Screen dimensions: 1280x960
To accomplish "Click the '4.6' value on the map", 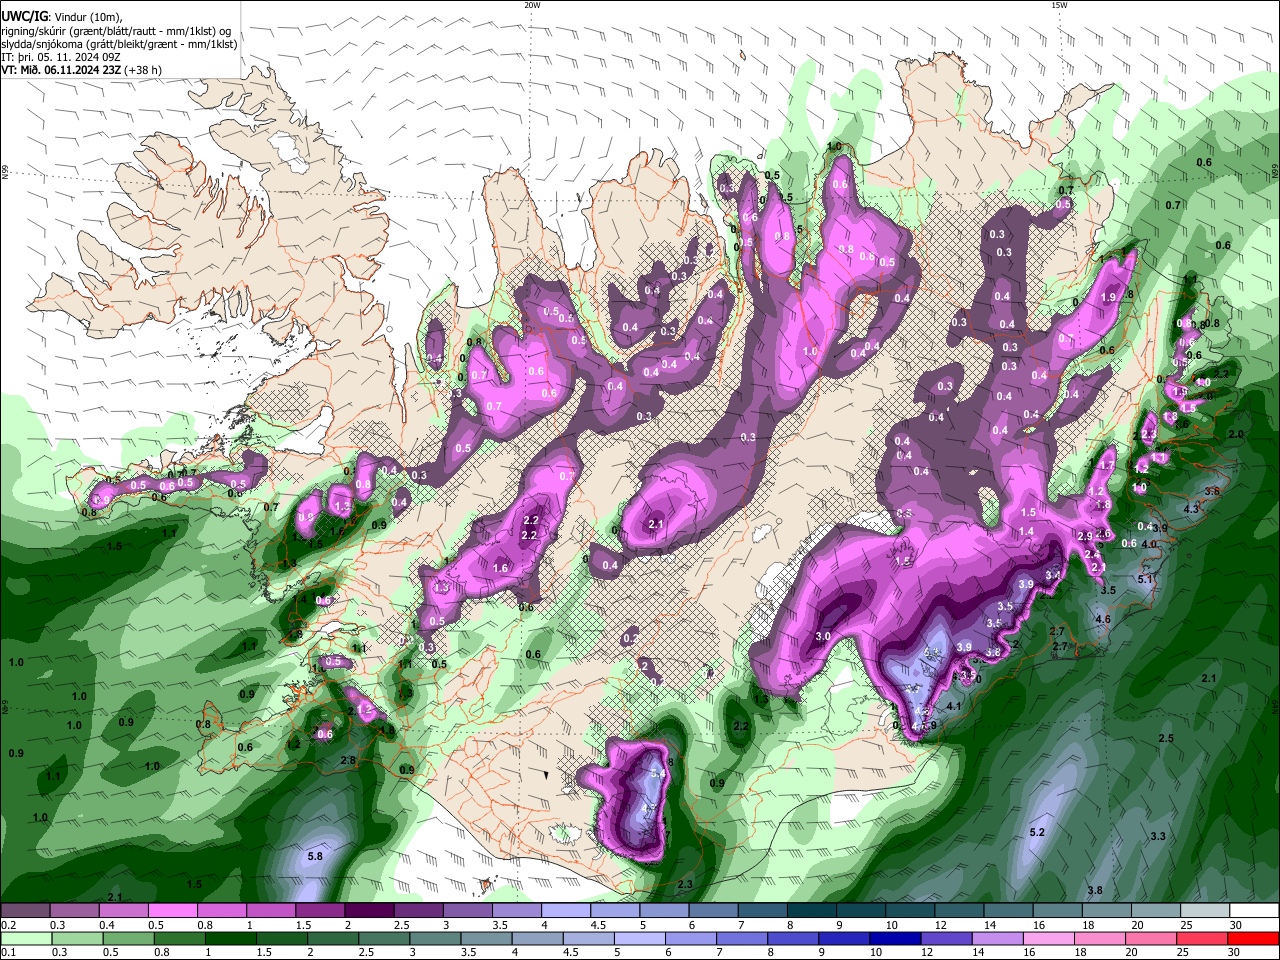I will [x=1103, y=619].
